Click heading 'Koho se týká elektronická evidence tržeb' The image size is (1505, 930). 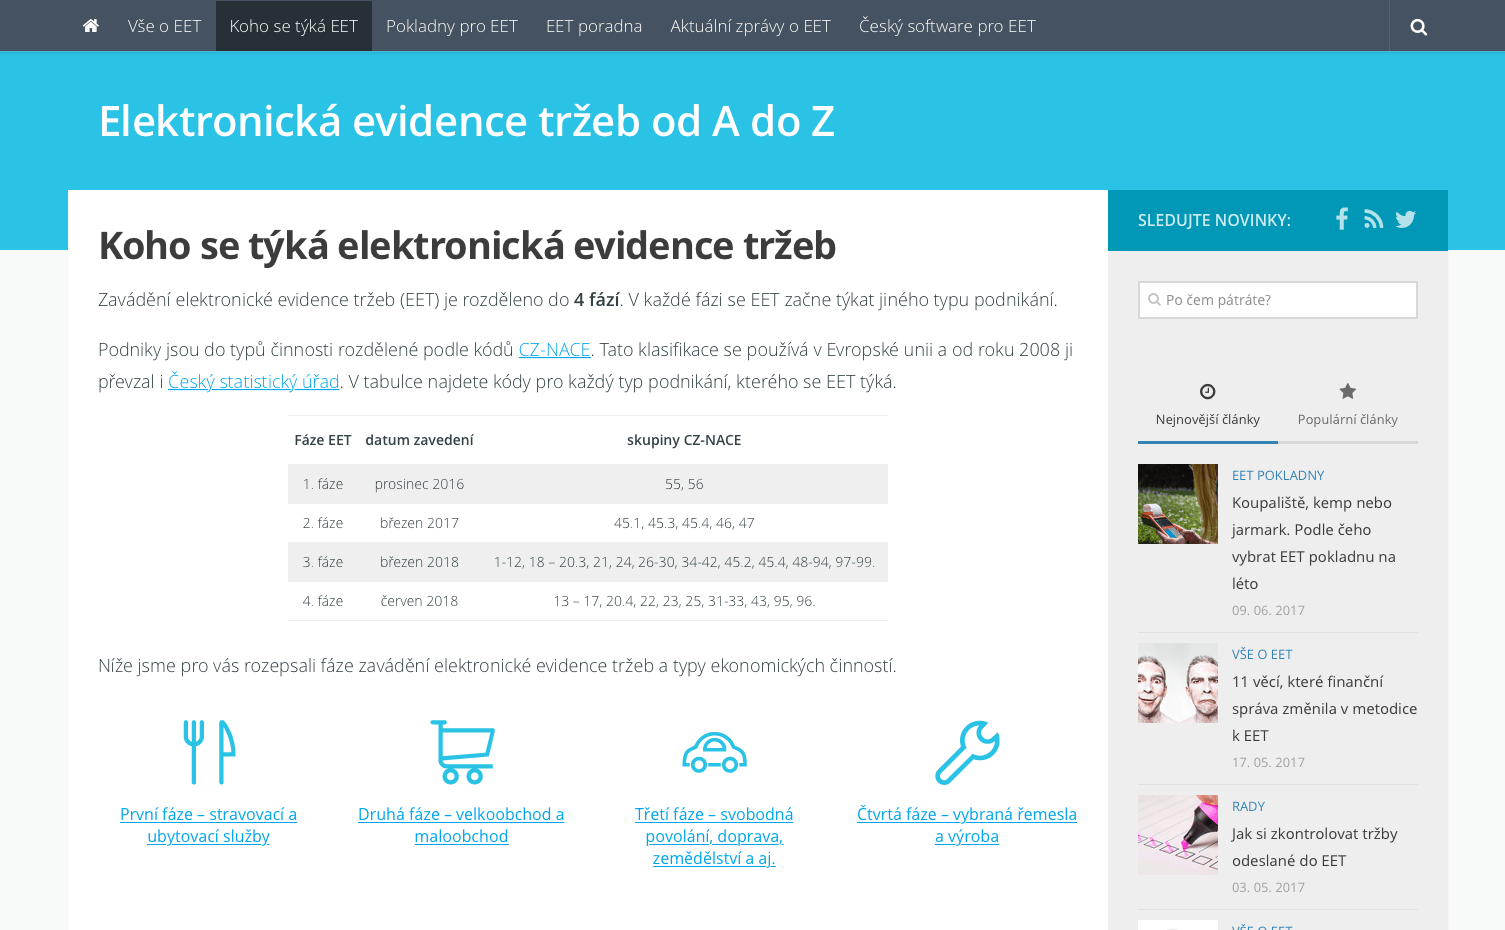coord(467,245)
